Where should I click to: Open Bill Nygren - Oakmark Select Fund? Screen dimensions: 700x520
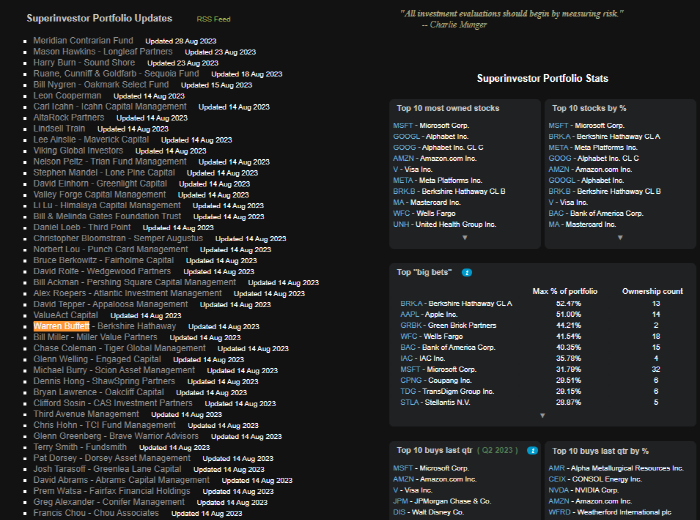click(x=101, y=84)
